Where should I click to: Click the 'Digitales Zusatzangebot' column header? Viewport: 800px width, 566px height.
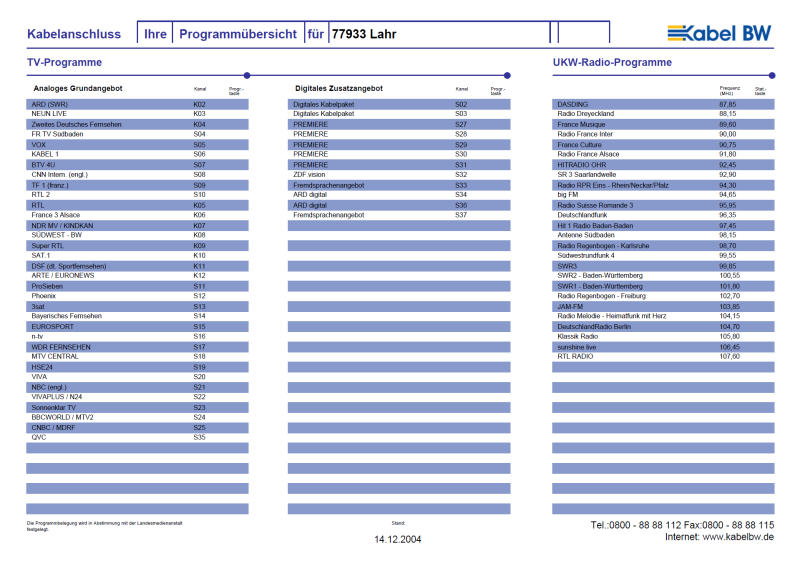(339, 88)
